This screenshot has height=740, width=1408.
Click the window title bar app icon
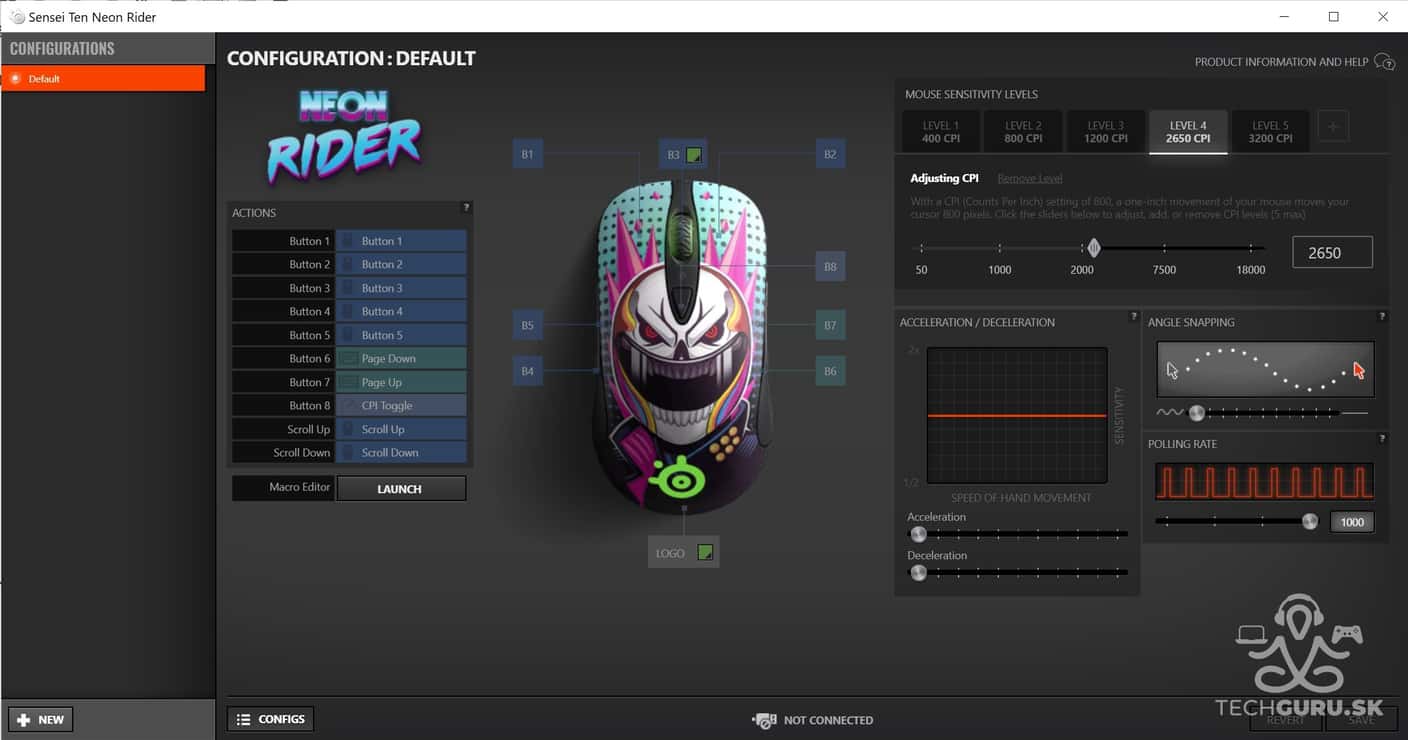(17, 16)
